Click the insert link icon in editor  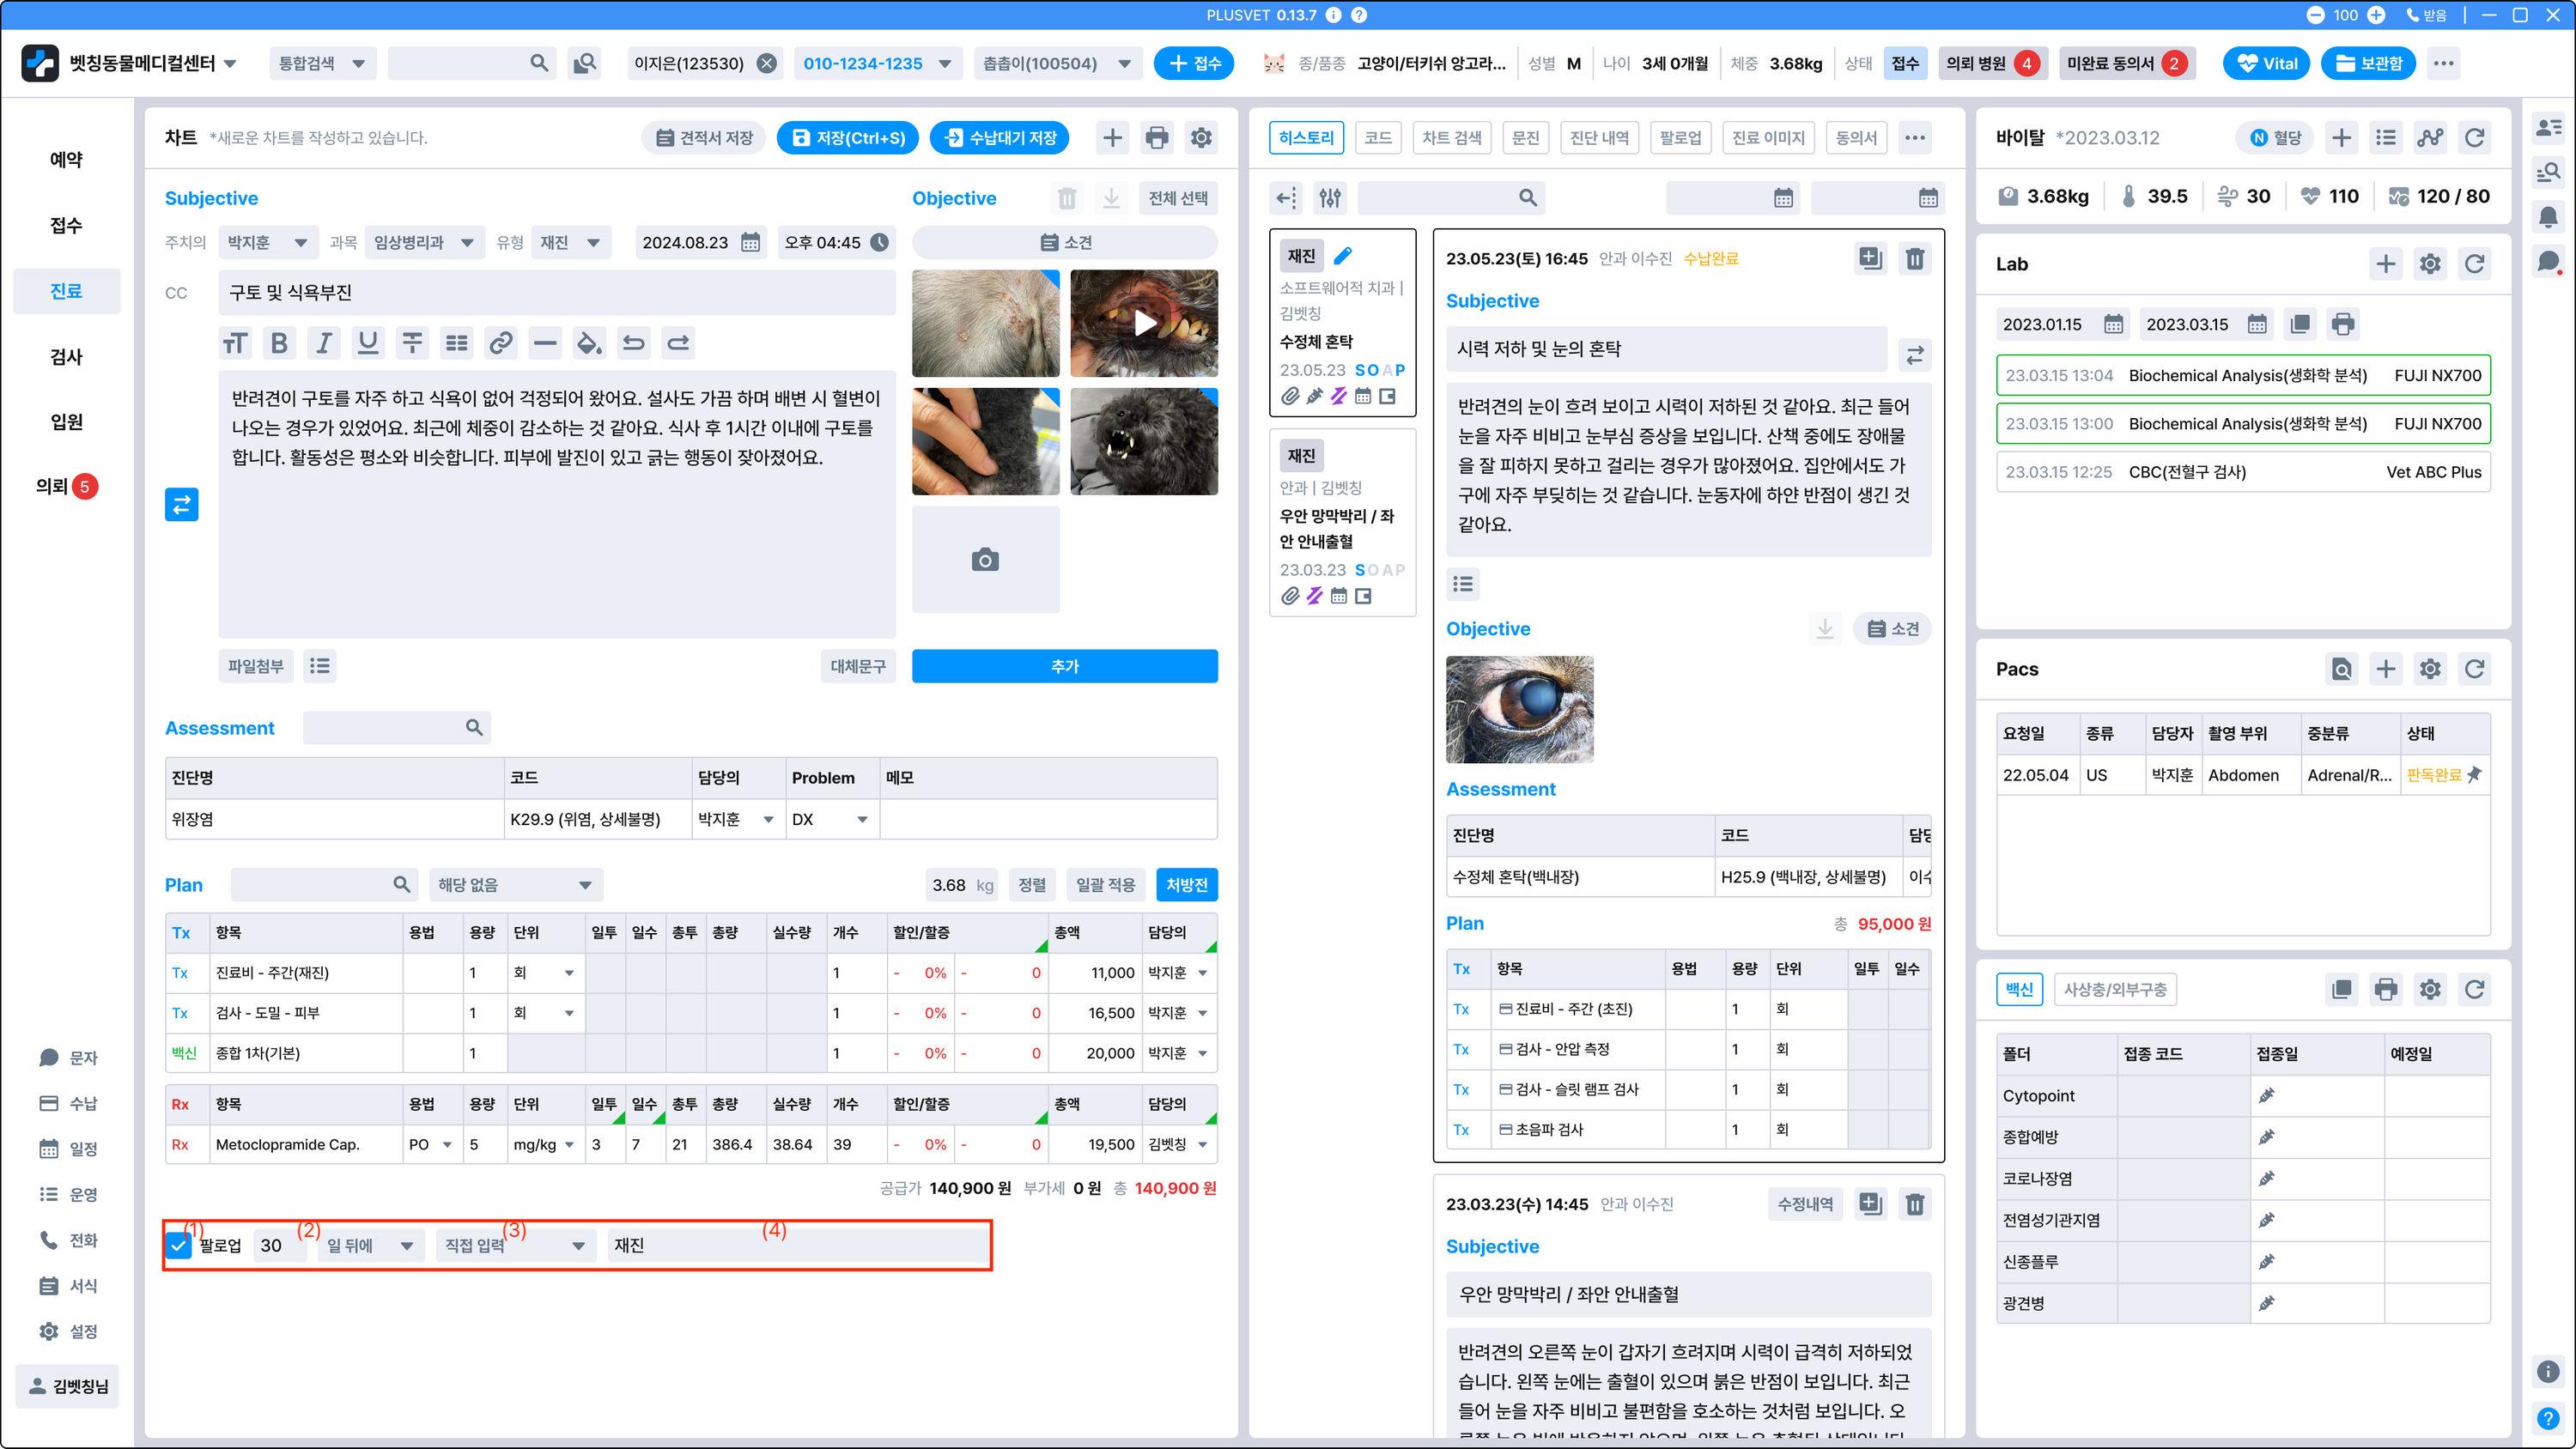pyautogui.click(x=501, y=343)
